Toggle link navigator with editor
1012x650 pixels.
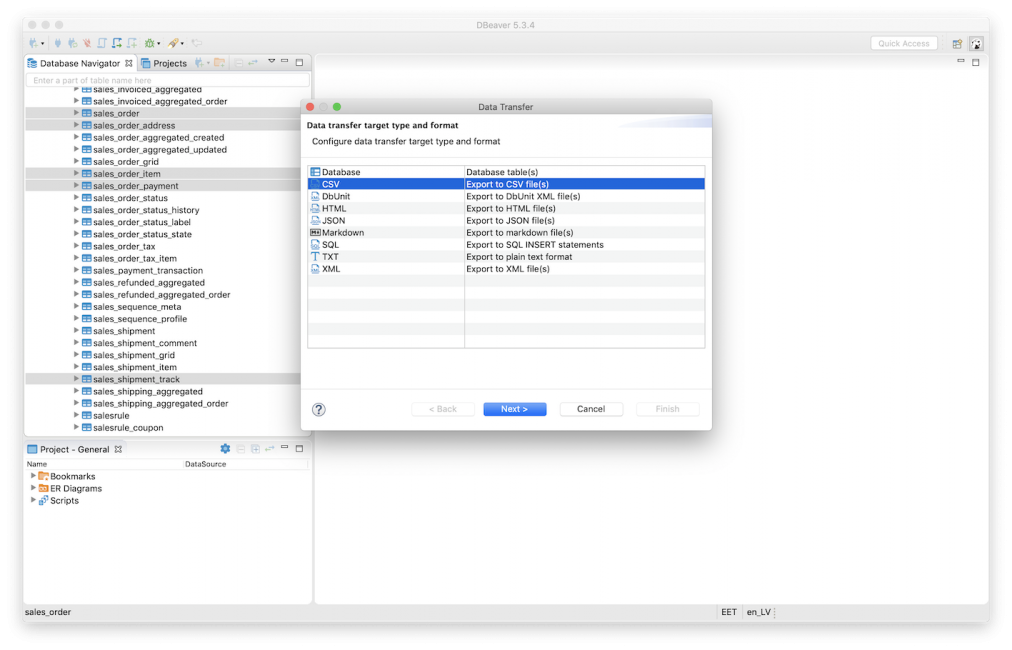click(254, 63)
